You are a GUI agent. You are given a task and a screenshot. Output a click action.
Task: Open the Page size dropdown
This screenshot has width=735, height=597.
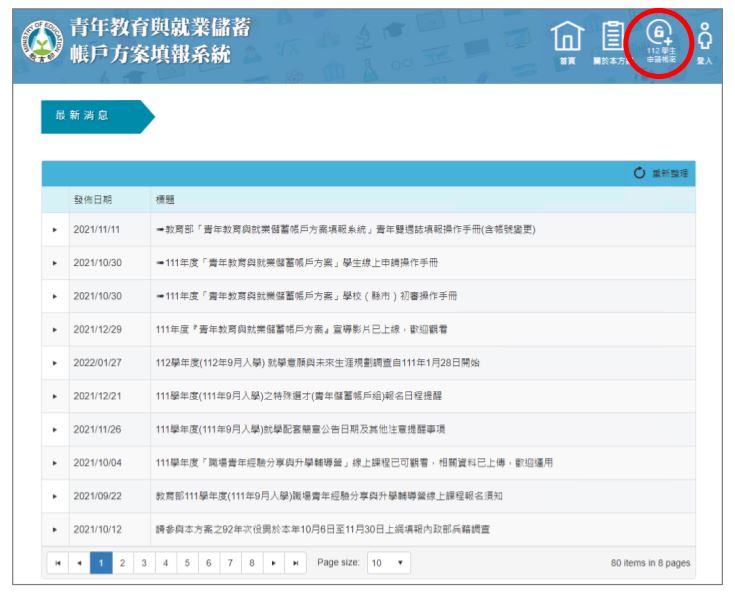[x=389, y=563]
